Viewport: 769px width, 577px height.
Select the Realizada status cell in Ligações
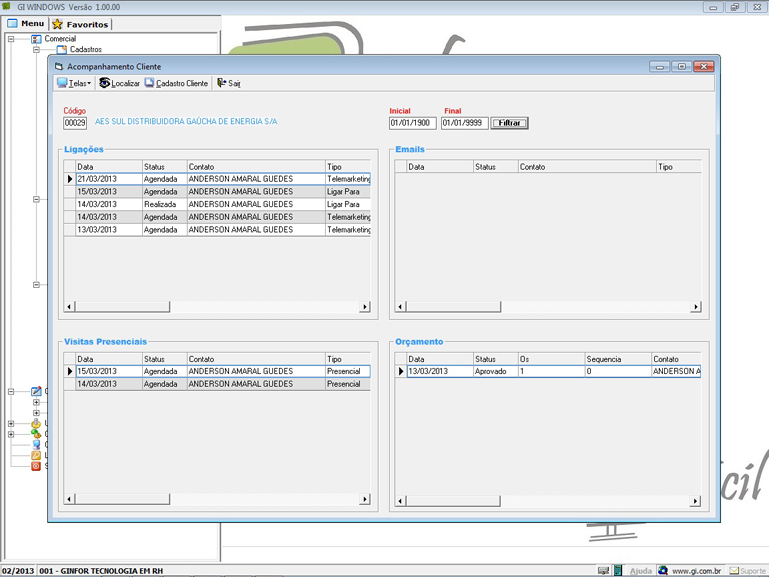tap(165, 204)
